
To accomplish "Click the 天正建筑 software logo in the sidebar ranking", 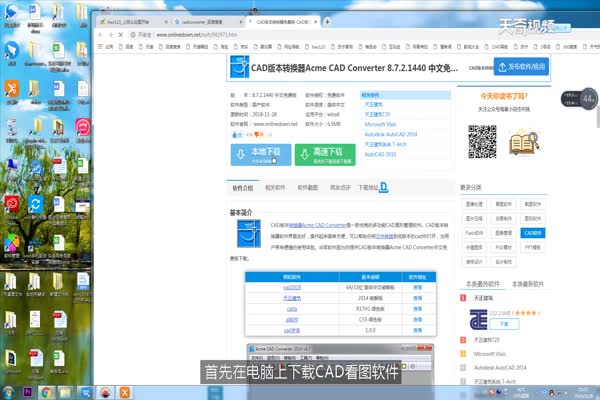I will [x=478, y=319].
